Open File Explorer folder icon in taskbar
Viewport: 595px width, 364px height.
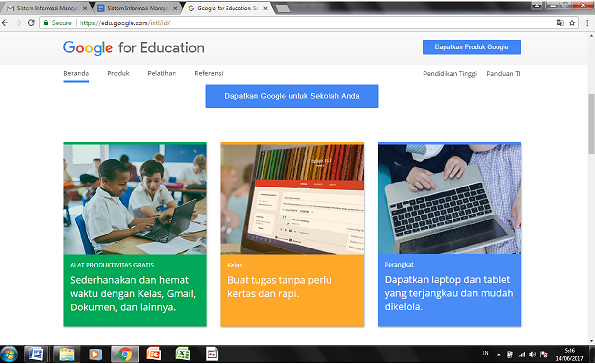pos(66,355)
